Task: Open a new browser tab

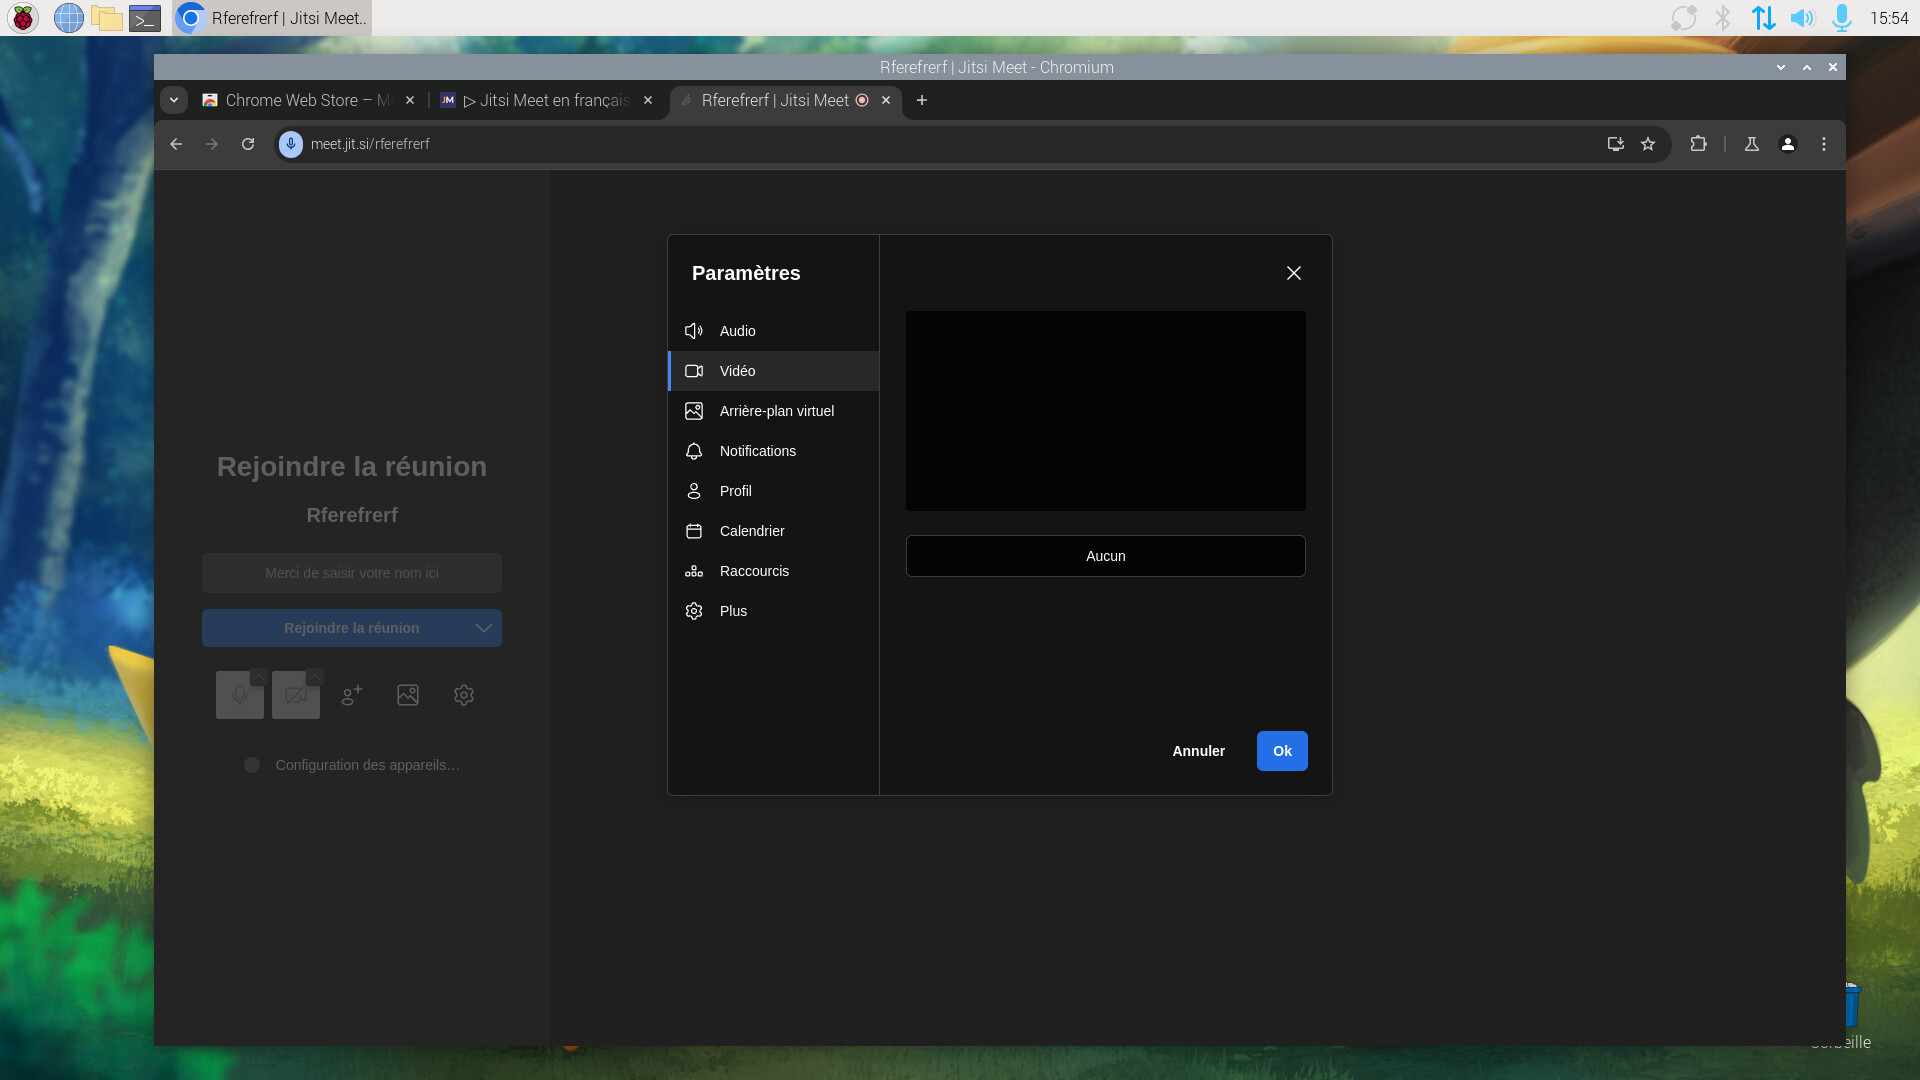Action: point(922,100)
